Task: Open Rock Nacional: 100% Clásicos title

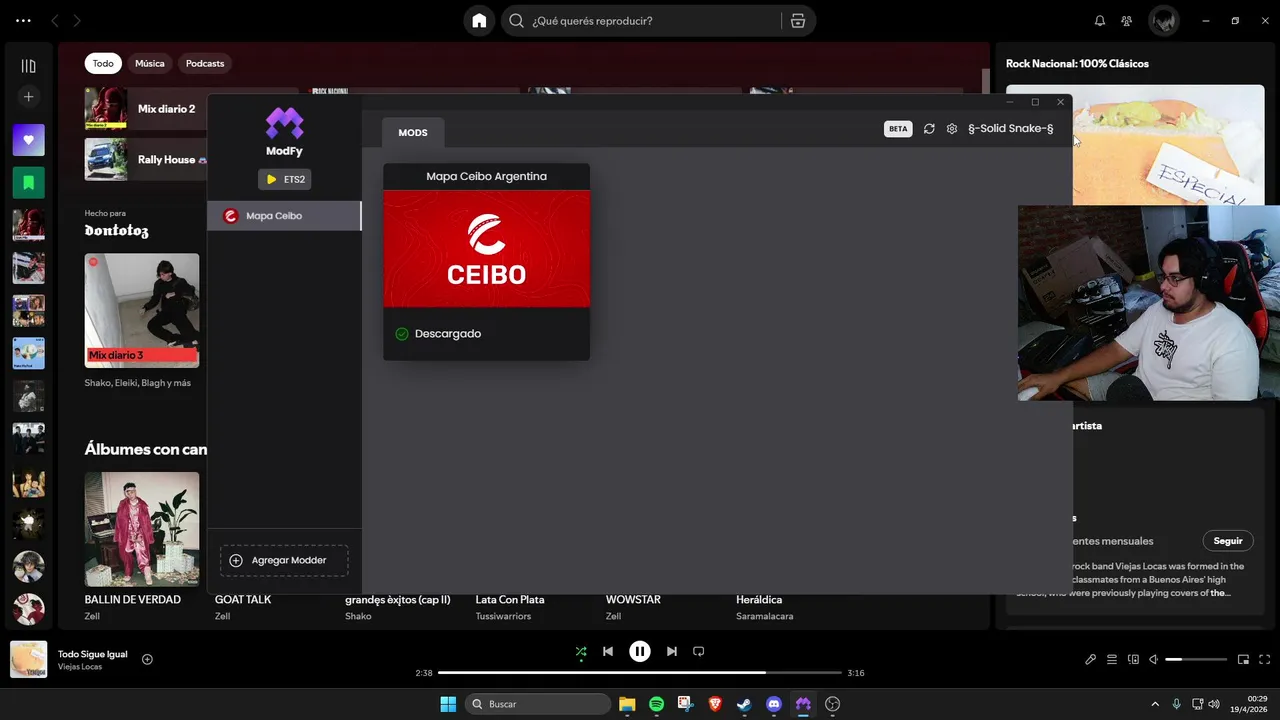Action: click(x=1077, y=64)
